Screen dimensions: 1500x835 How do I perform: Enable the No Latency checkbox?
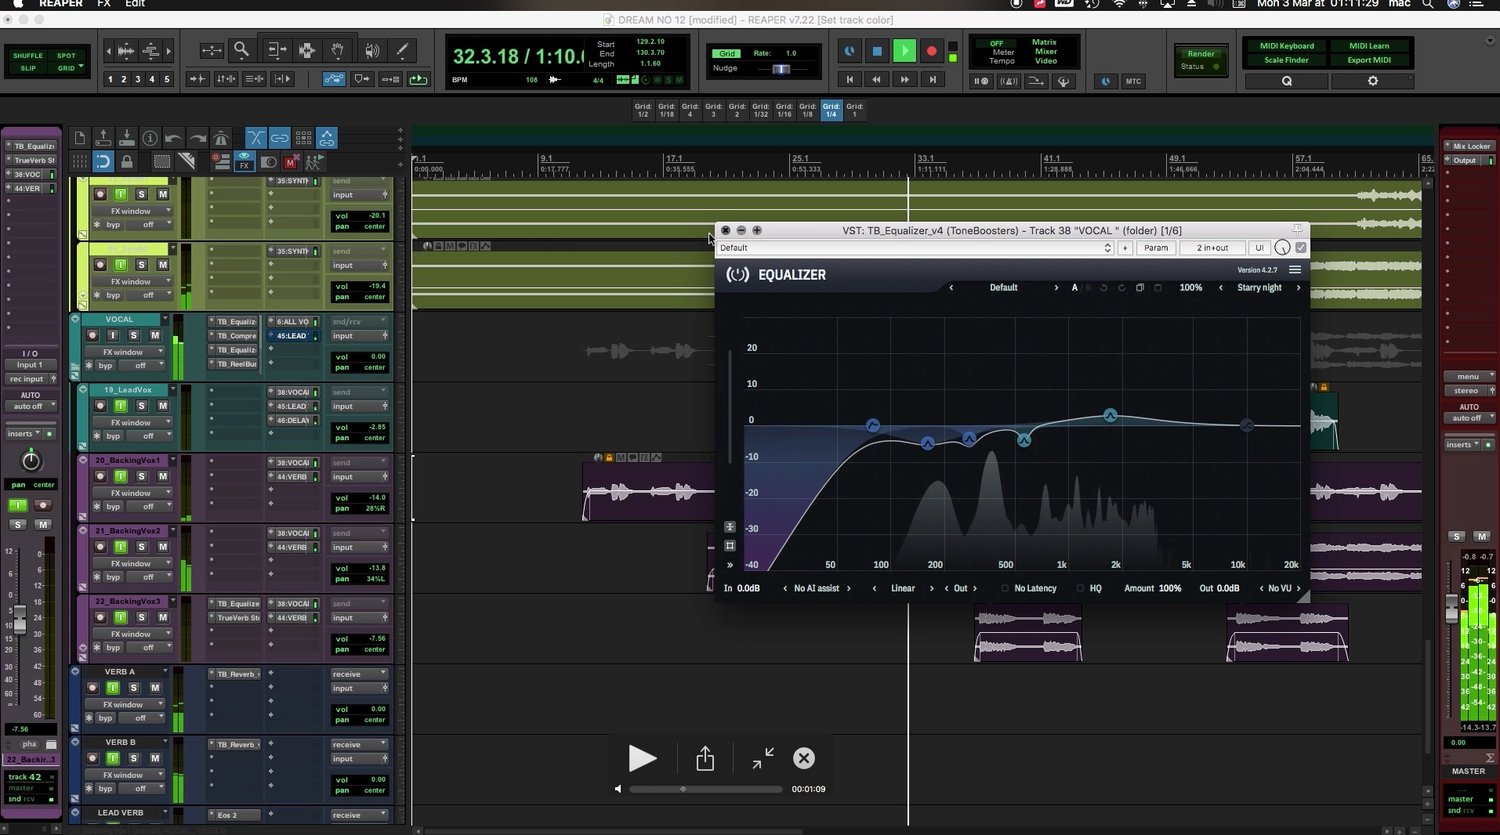pos(1005,589)
